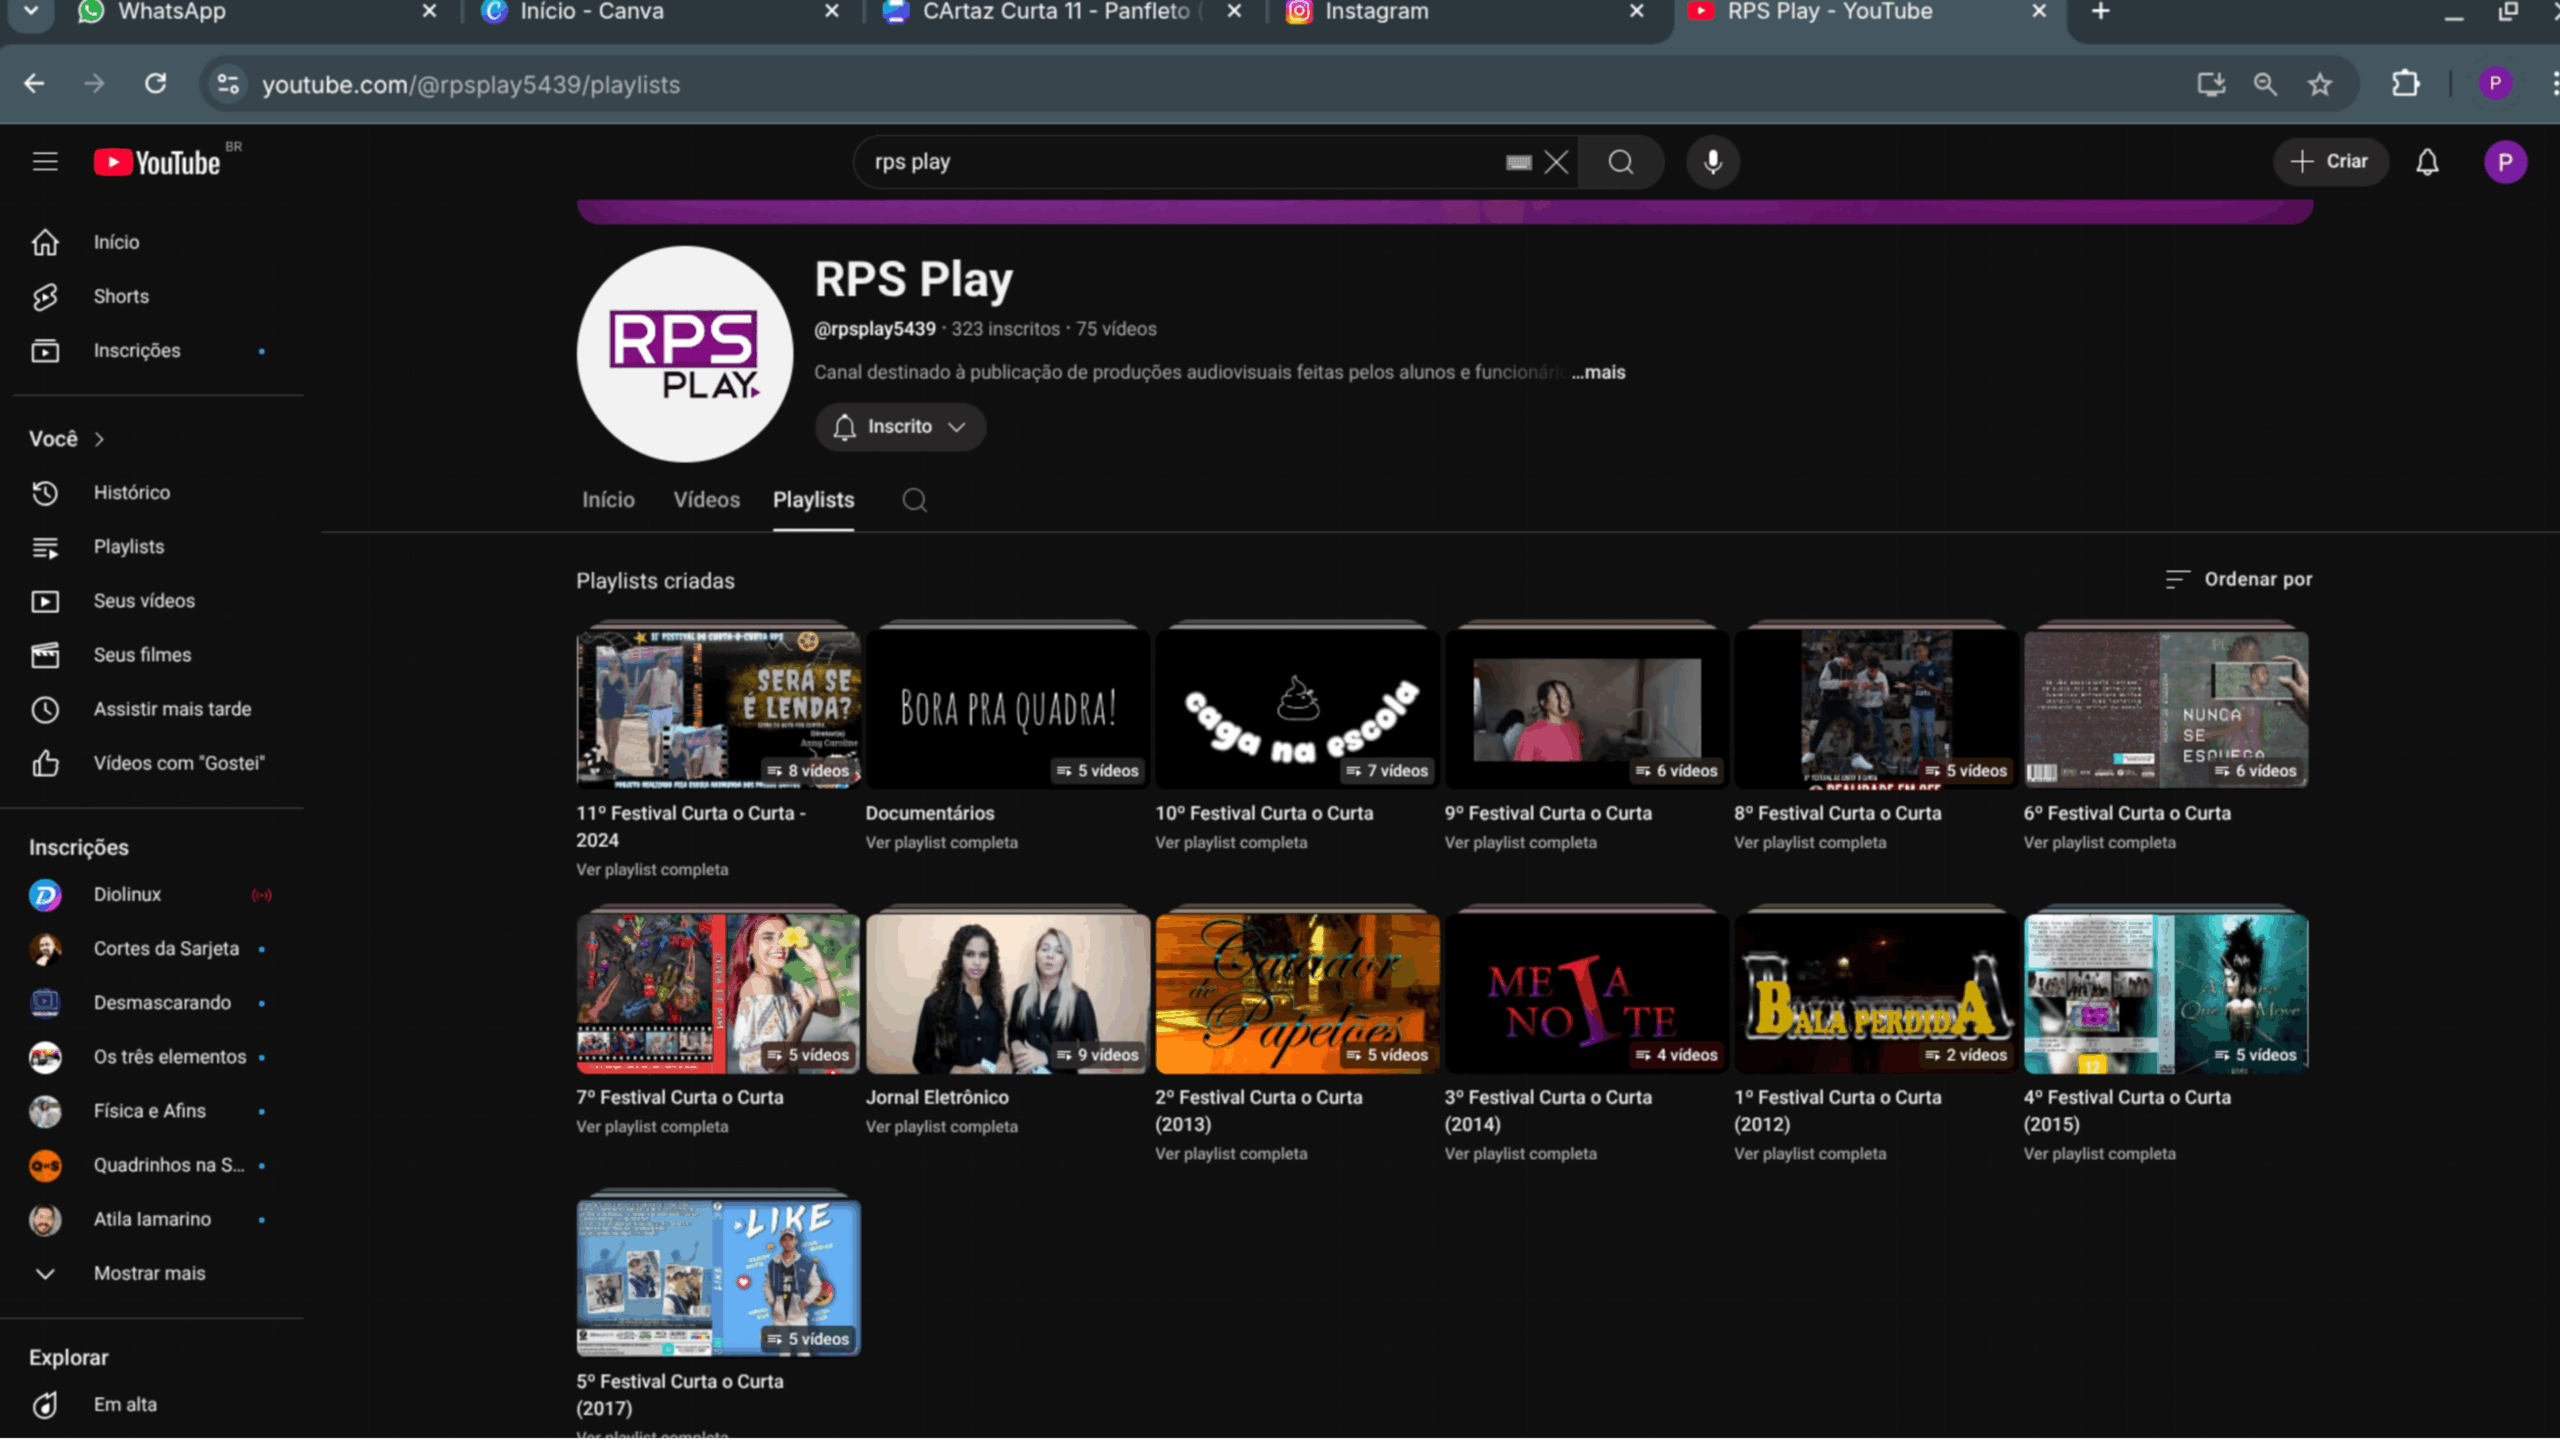The image size is (2560, 1440).
Task: Open the zoom indicator in address bar
Action: pos(2265,84)
